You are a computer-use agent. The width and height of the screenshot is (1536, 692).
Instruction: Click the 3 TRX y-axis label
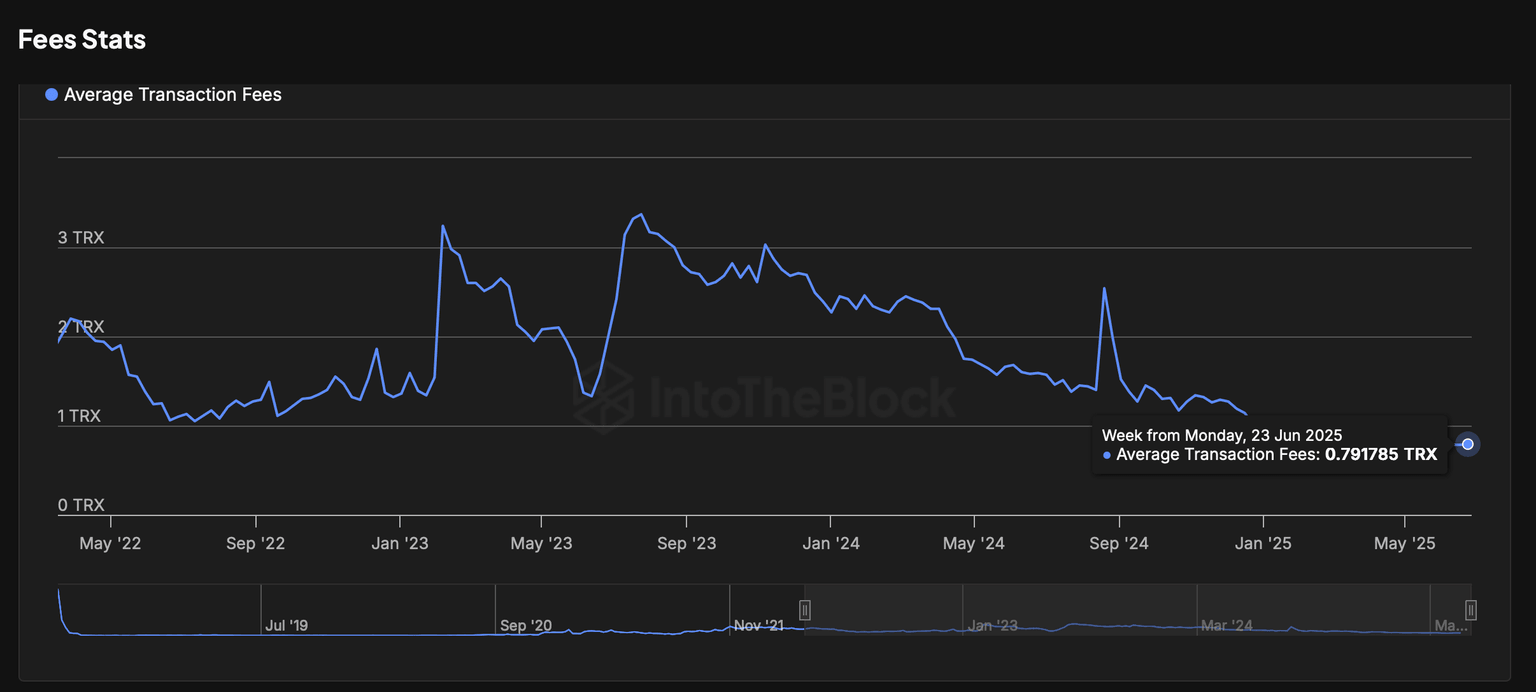(81, 238)
